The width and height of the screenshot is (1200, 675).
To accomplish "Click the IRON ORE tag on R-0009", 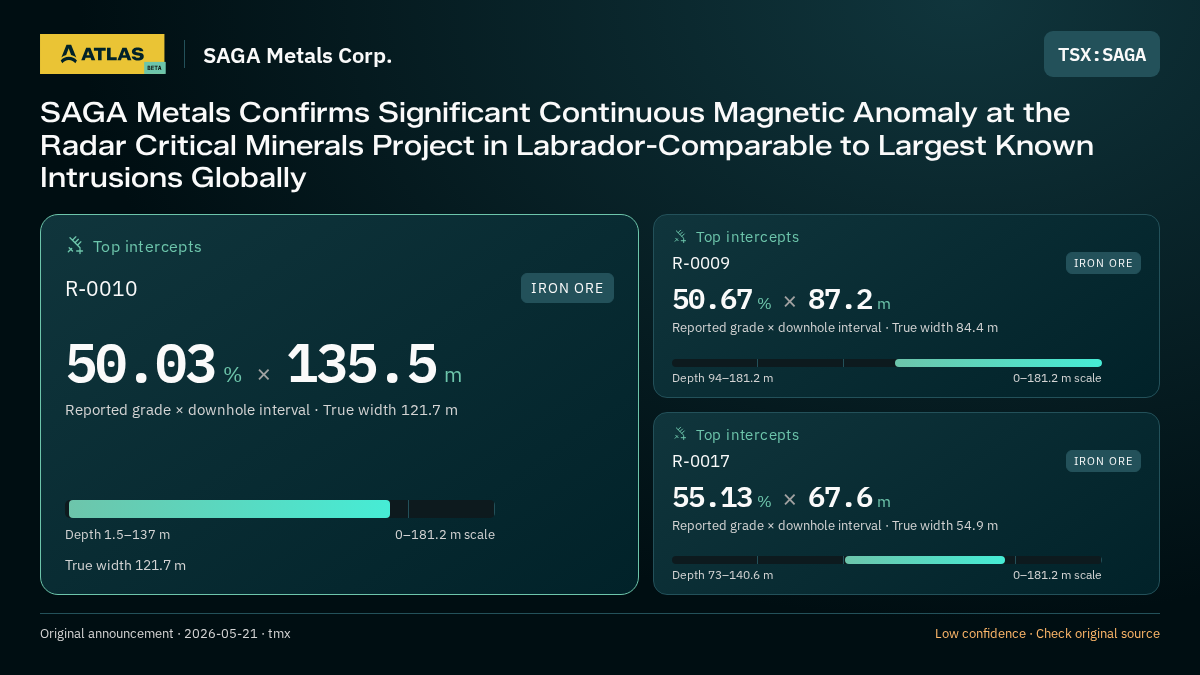I will 1103,263.
